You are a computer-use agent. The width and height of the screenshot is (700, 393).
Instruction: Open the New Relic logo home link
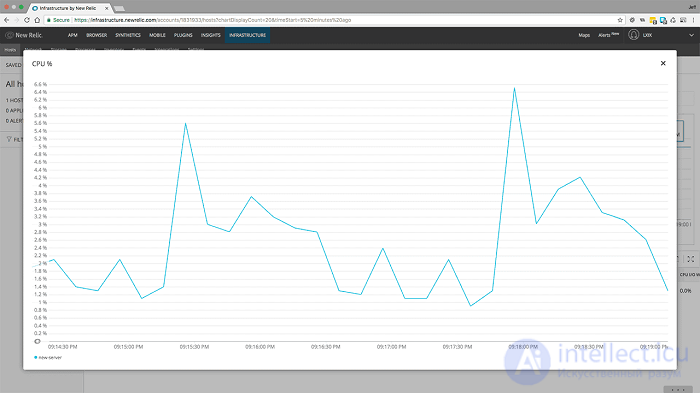pos(24,35)
